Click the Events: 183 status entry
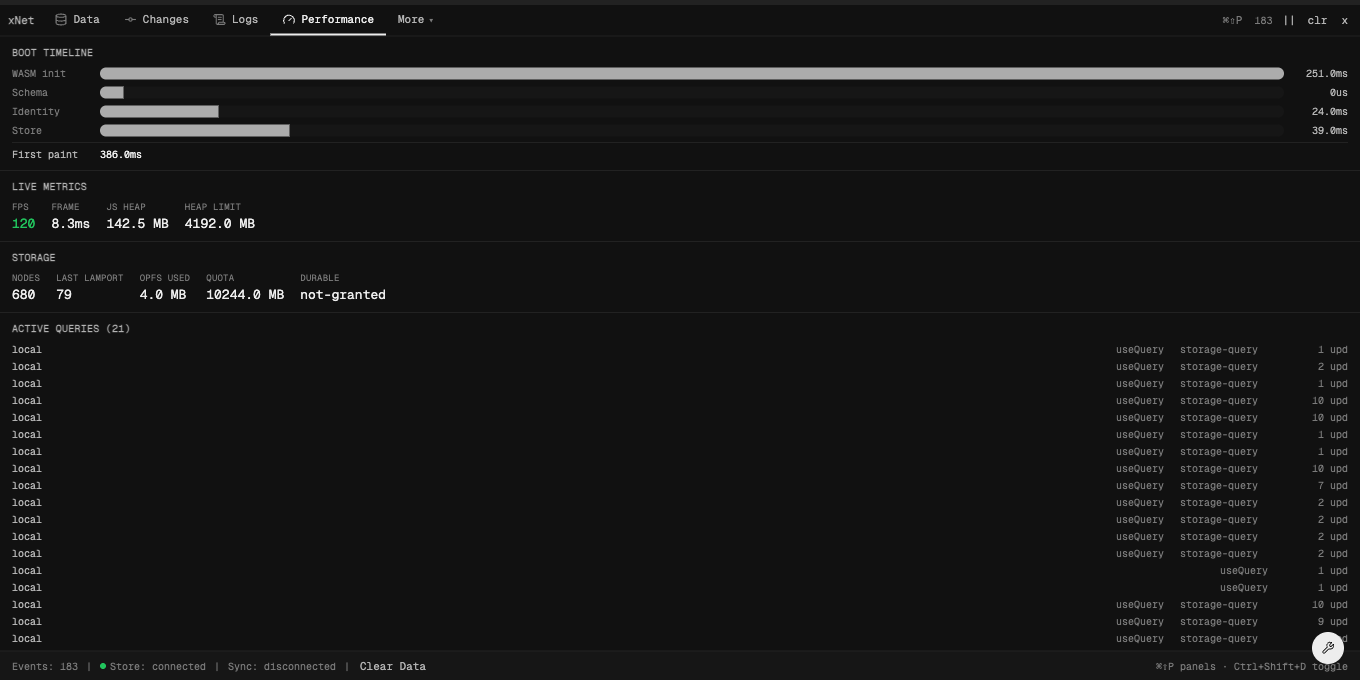The height and width of the screenshot is (680, 1360). click(x=45, y=666)
